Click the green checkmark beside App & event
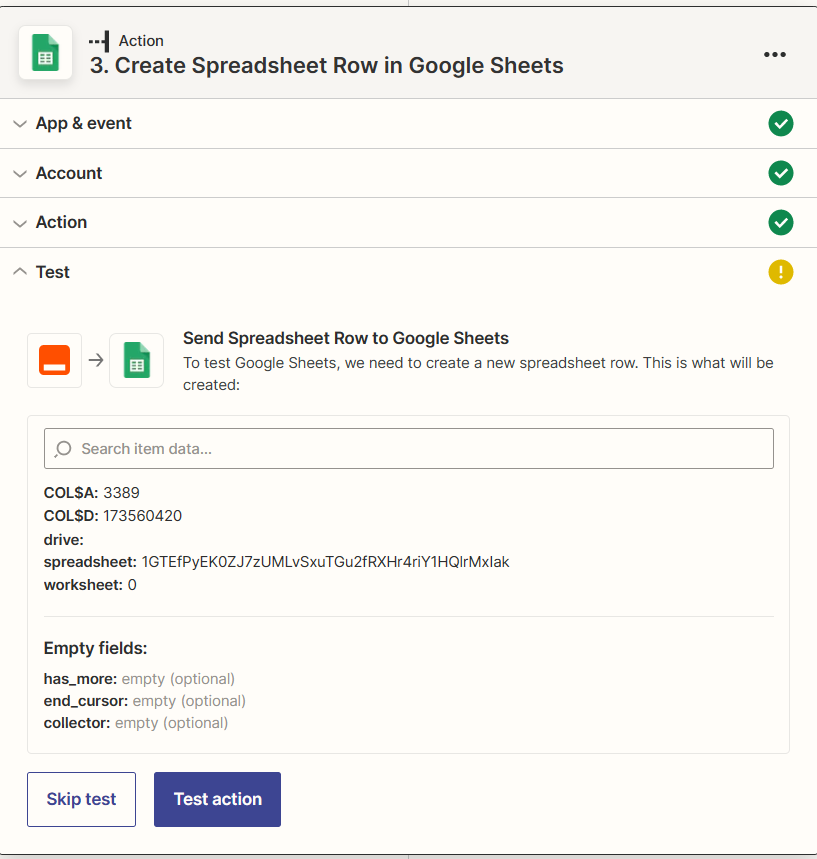 [x=780, y=124]
